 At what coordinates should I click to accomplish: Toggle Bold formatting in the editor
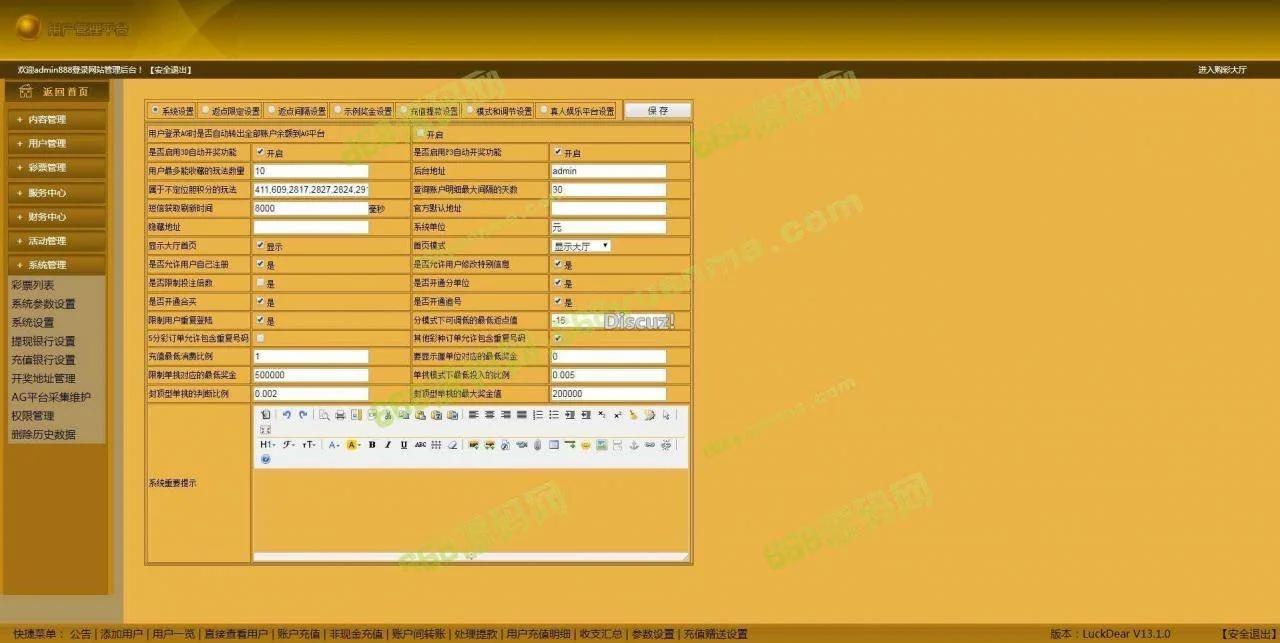(x=372, y=444)
